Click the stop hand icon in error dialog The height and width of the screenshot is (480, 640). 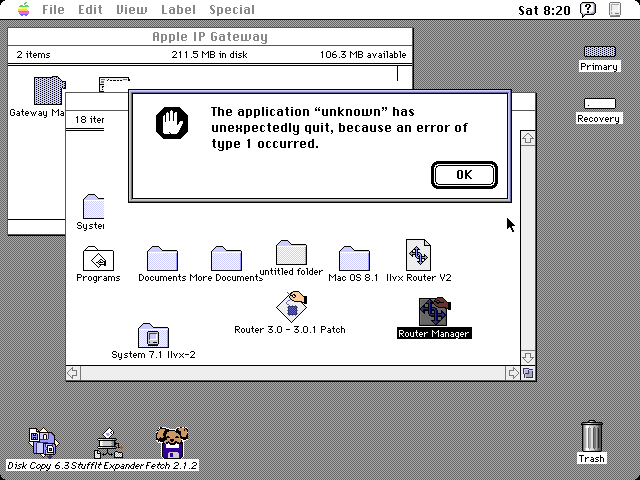pyautogui.click(x=172, y=123)
